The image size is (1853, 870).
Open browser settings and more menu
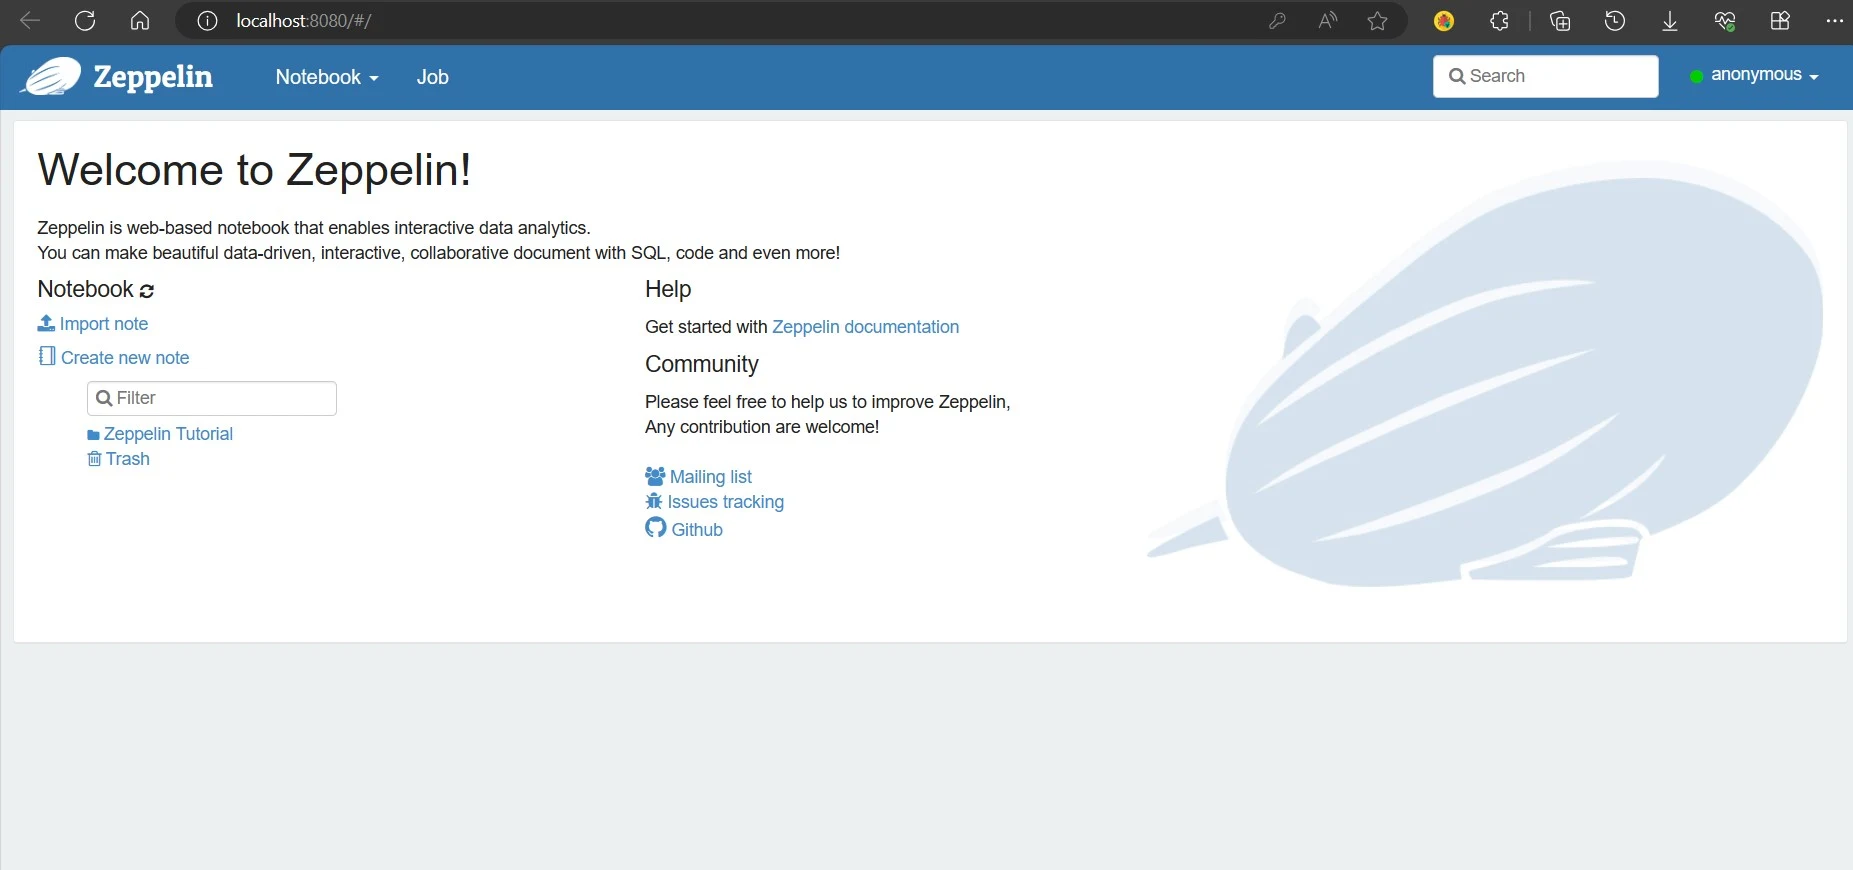click(1834, 21)
